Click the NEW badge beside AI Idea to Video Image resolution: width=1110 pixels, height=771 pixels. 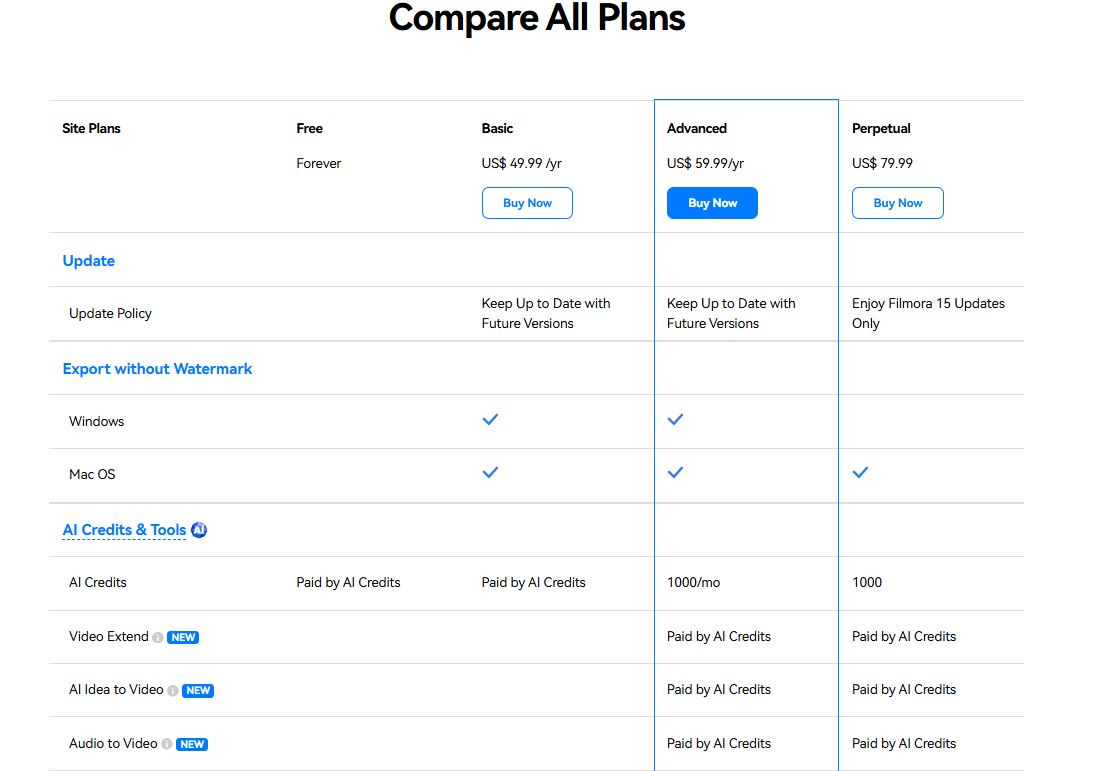[198, 691]
